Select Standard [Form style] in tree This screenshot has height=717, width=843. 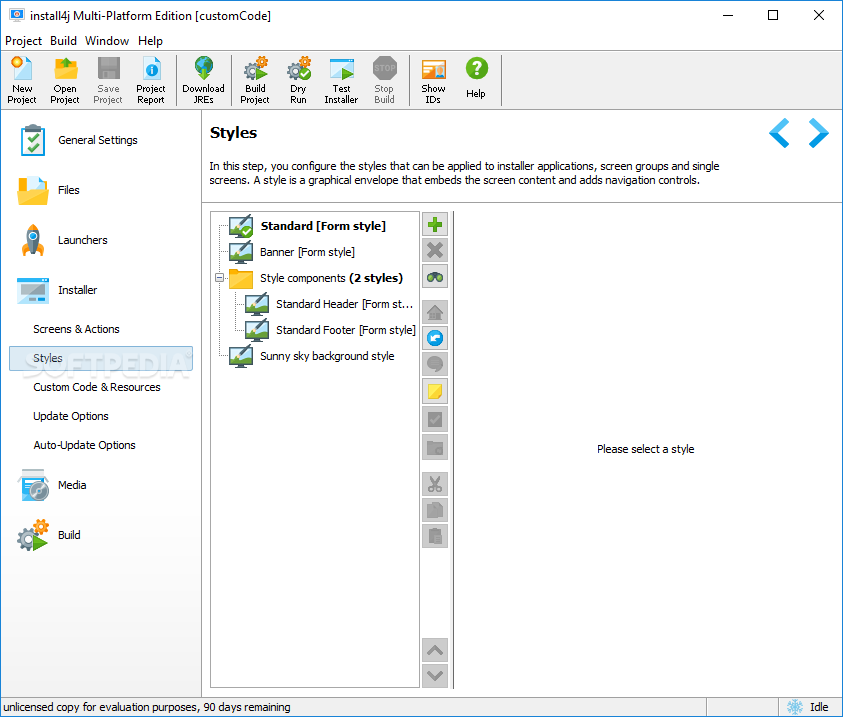pyautogui.click(x=308, y=226)
